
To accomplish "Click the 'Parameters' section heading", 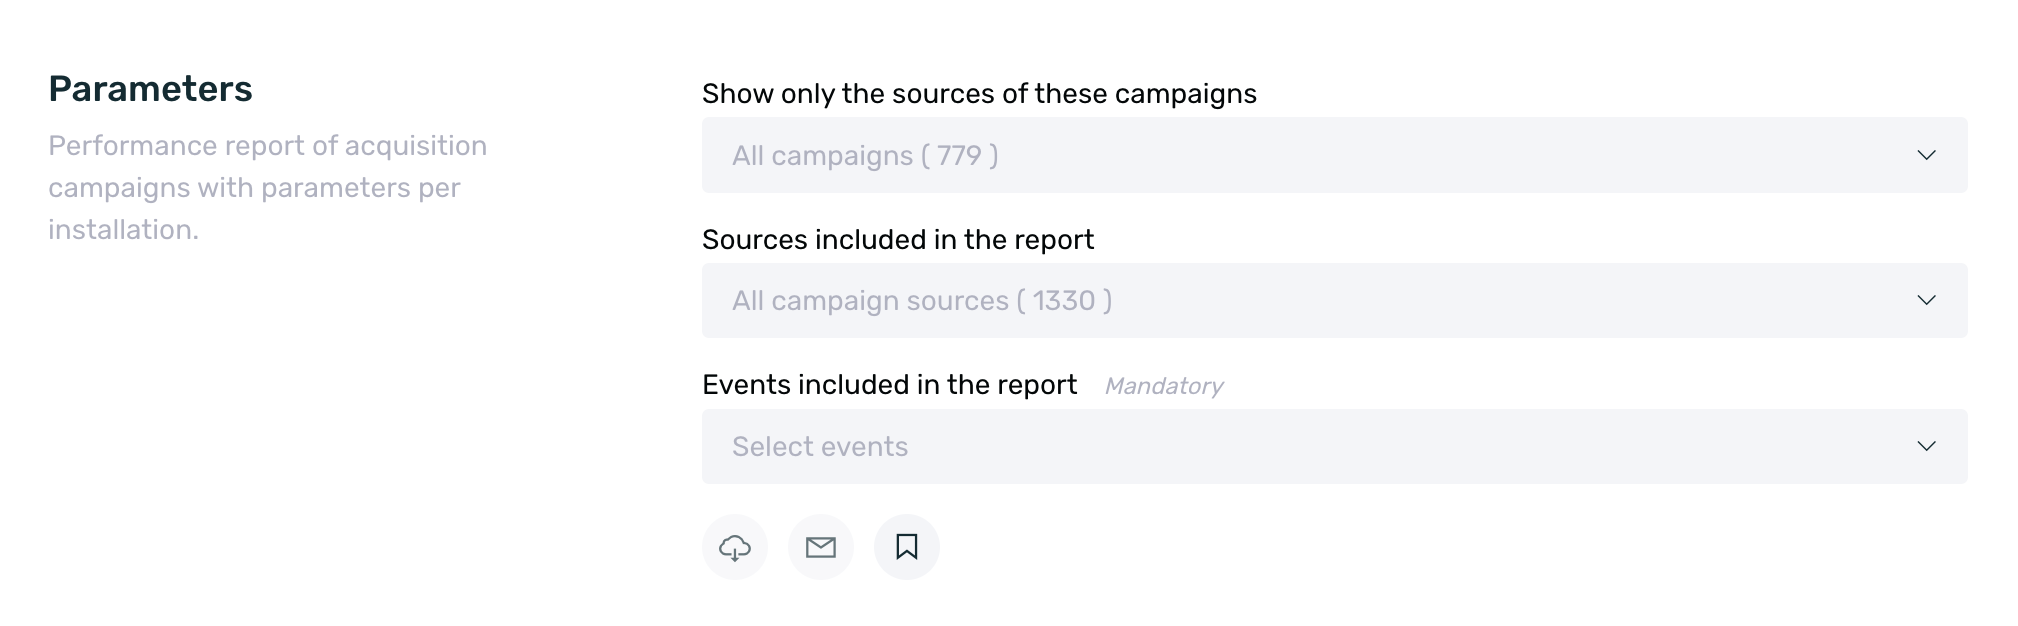I will click(150, 89).
